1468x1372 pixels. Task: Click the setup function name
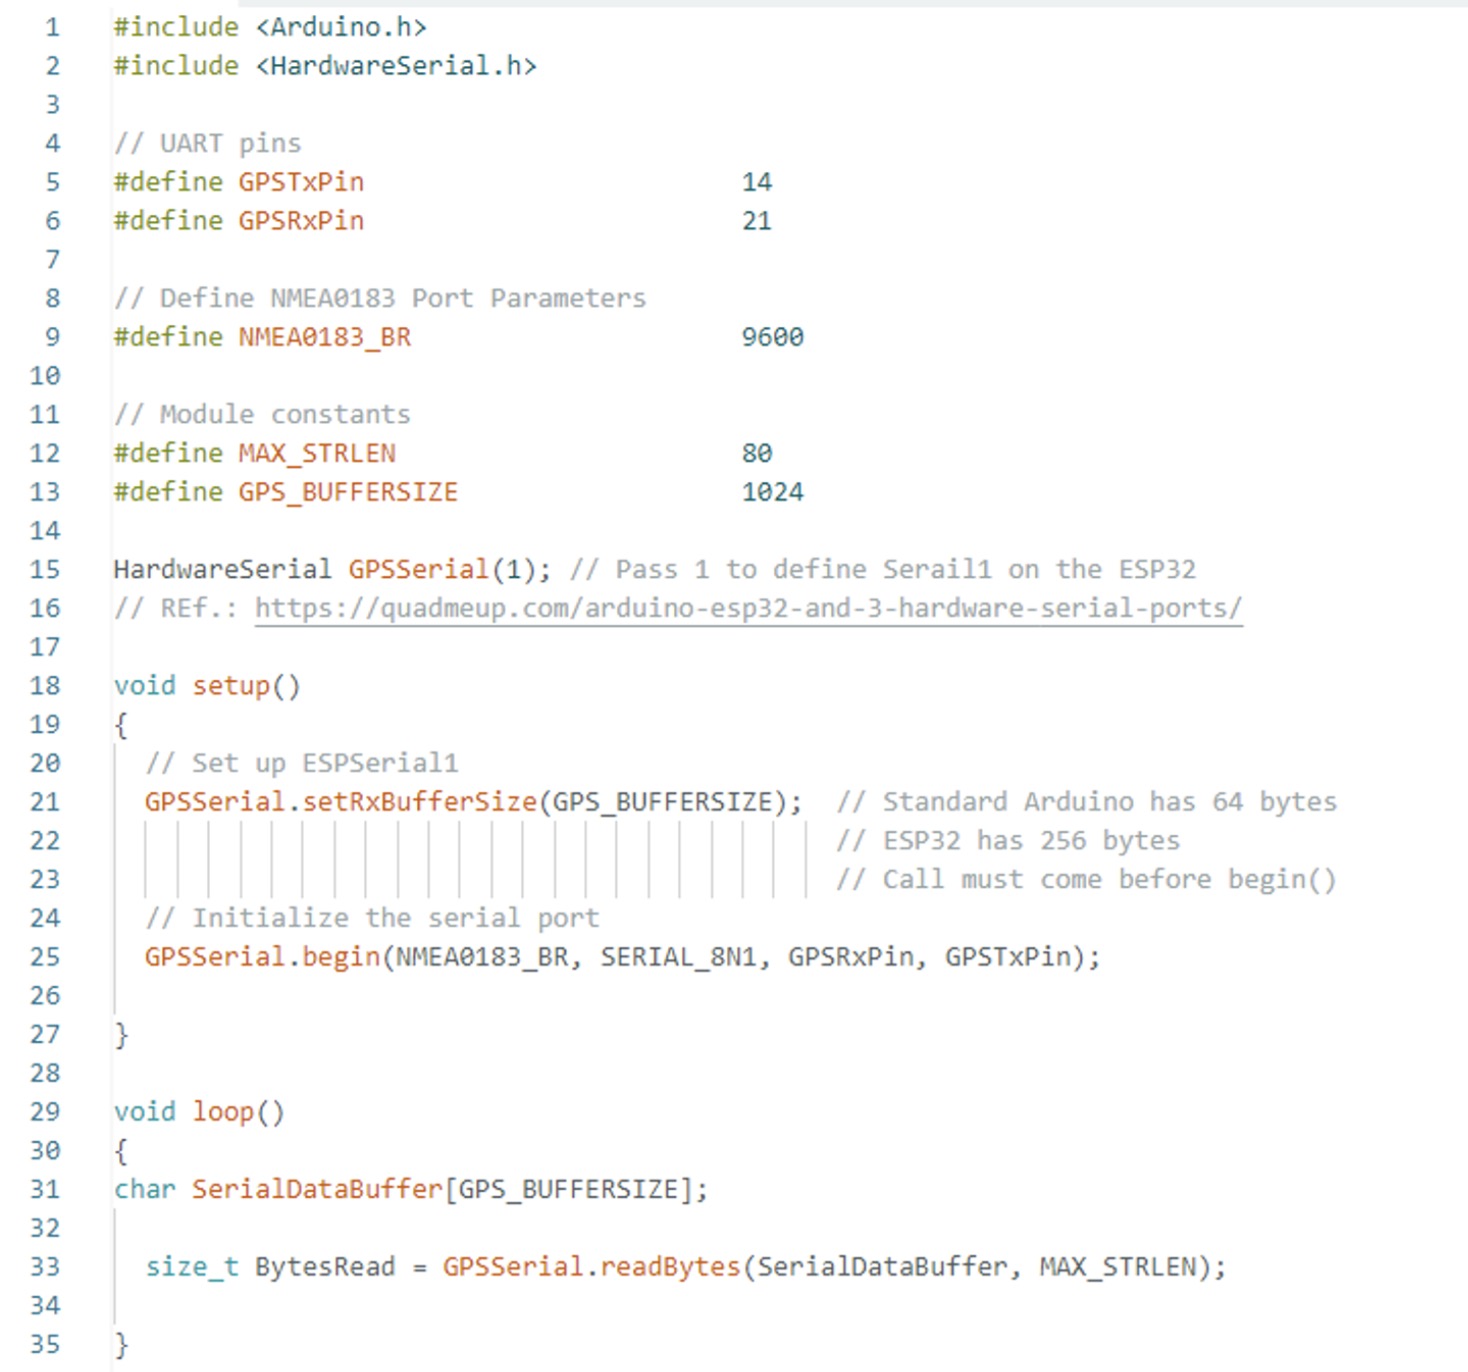click(x=231, y=686)
